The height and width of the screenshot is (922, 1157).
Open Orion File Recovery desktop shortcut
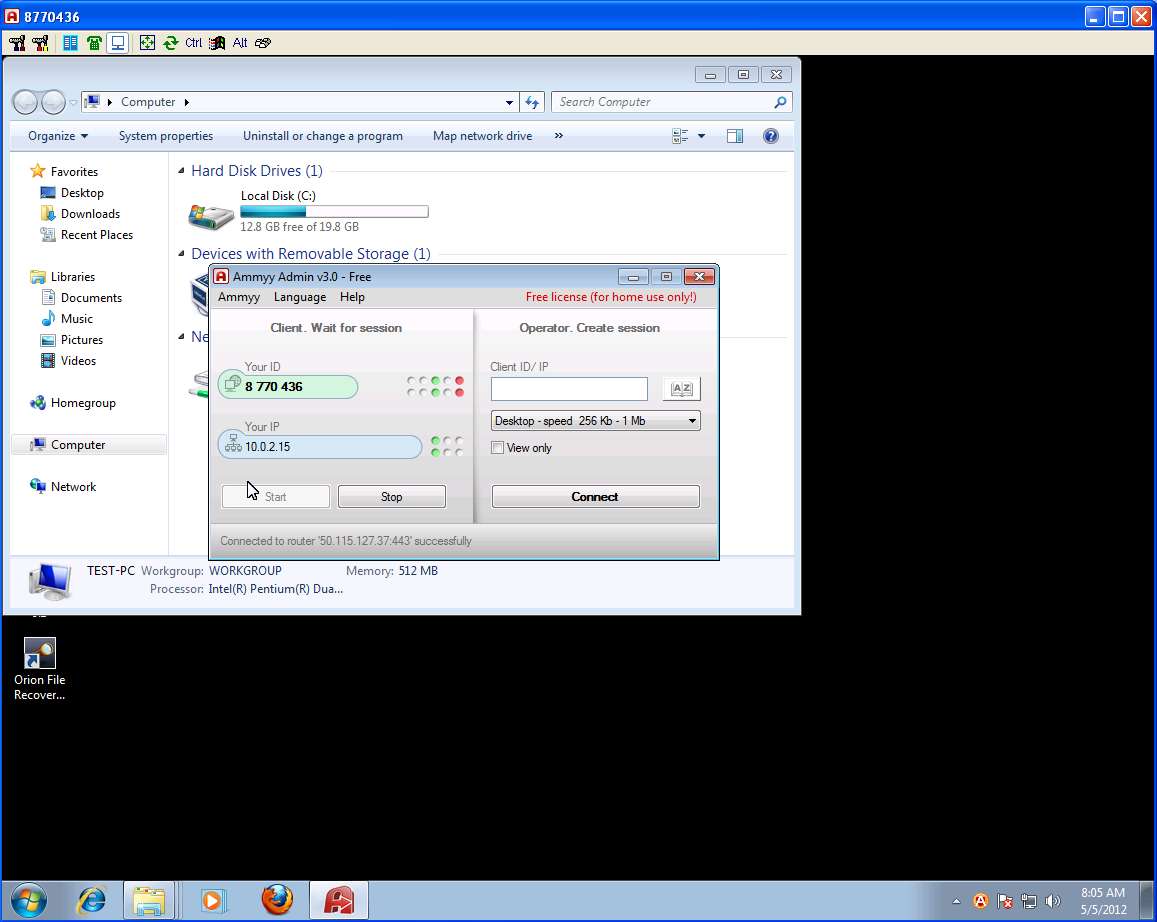pyautogui.click(x=39, y=669)
